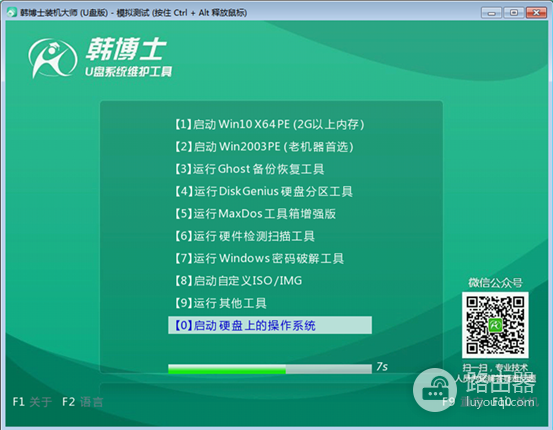Click the app icon in the title bar

click(12, 13)
